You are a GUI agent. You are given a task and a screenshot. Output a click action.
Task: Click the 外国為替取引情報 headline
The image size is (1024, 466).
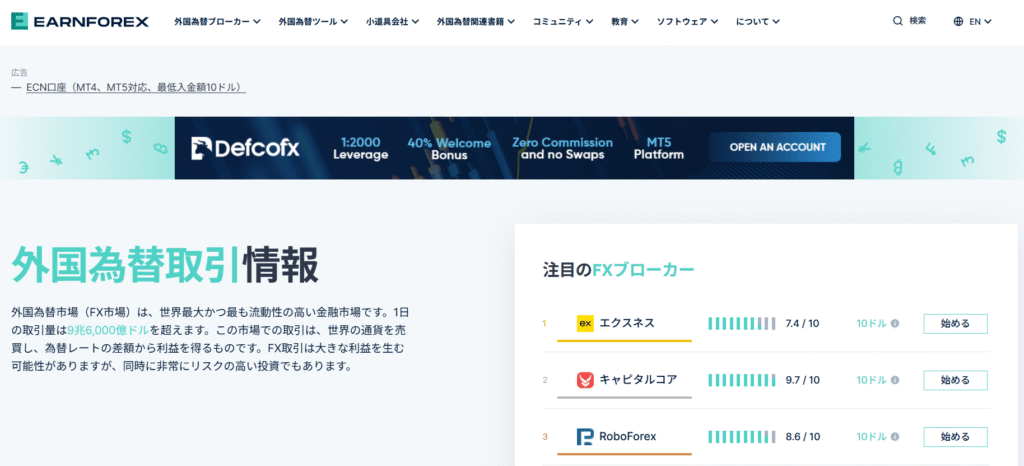(165, 266)
